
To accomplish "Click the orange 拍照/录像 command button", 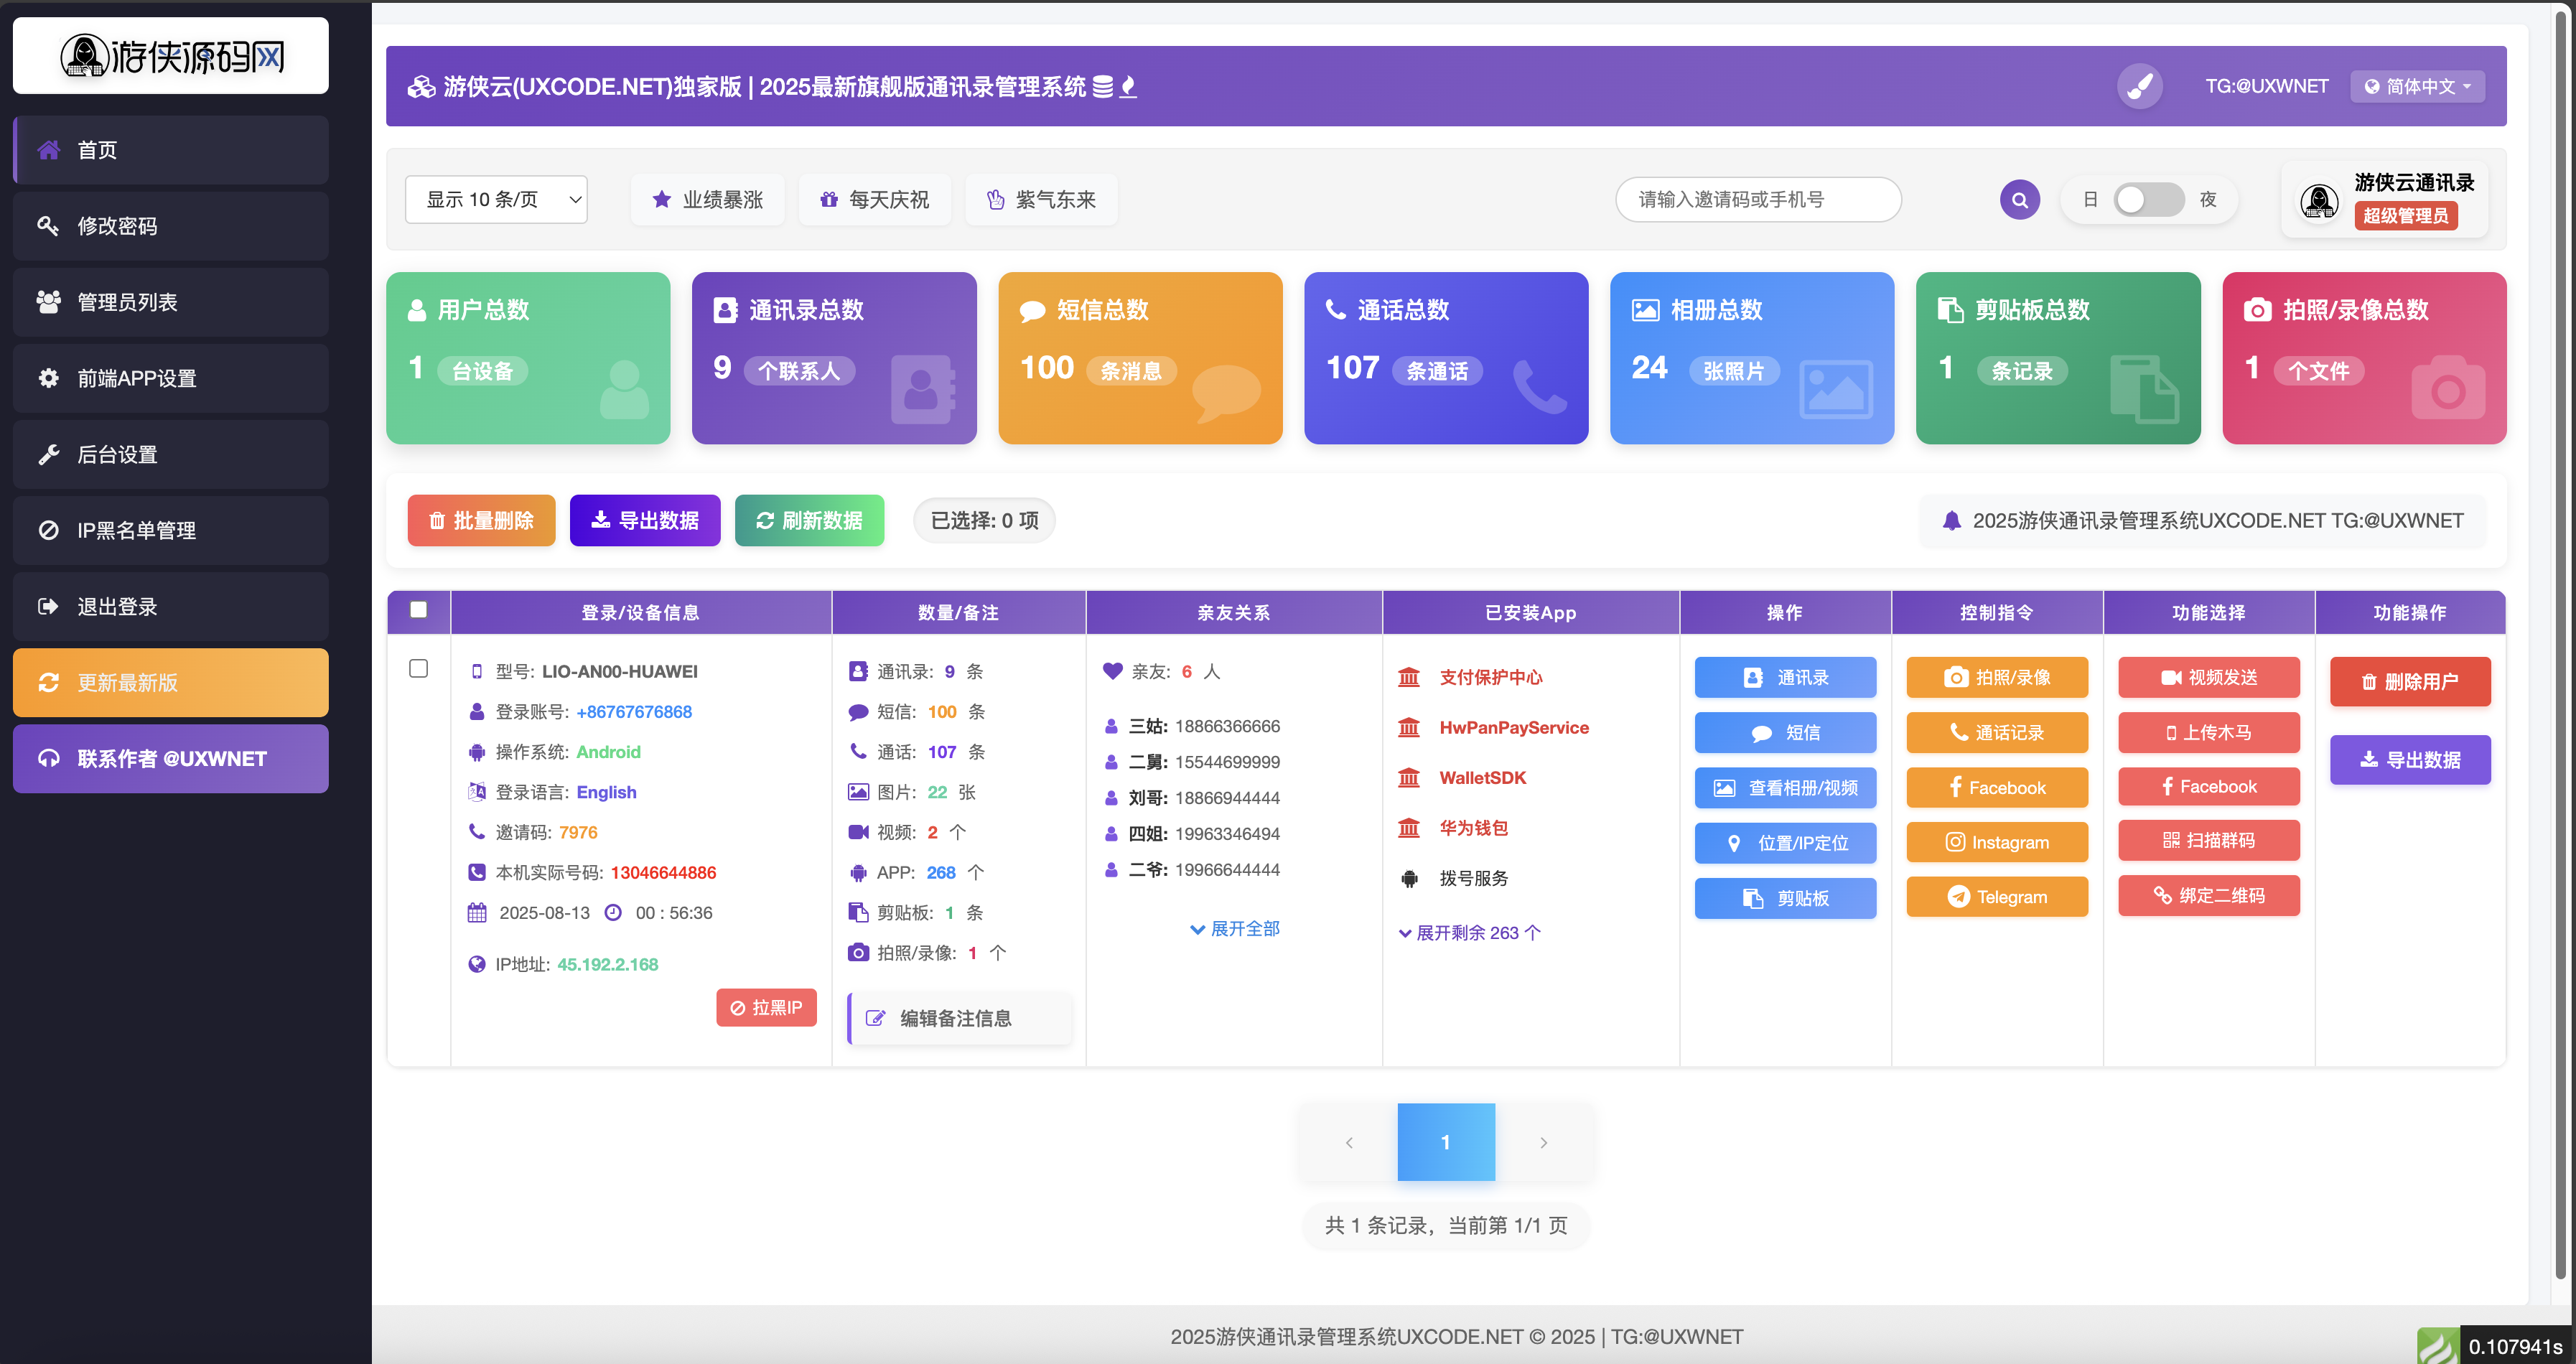I will (1997, 677).
